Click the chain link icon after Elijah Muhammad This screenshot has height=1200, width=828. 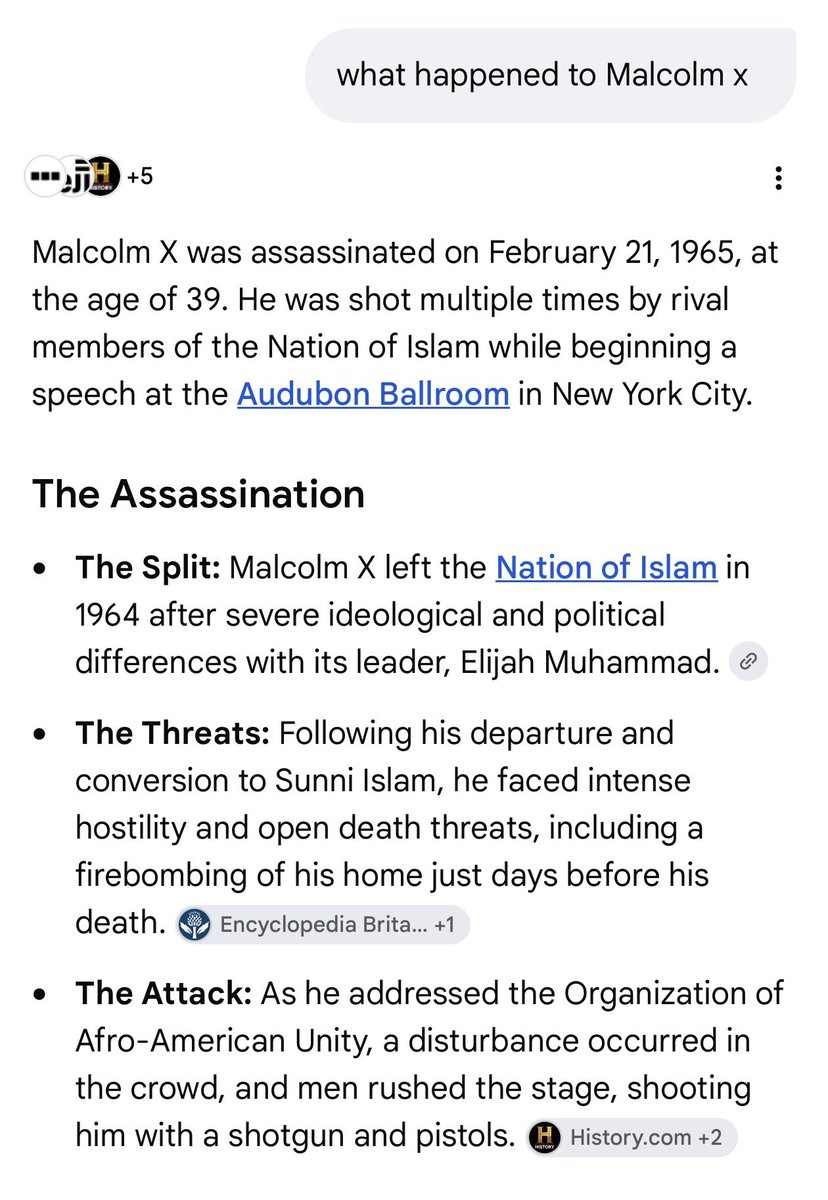coord(747,661)
